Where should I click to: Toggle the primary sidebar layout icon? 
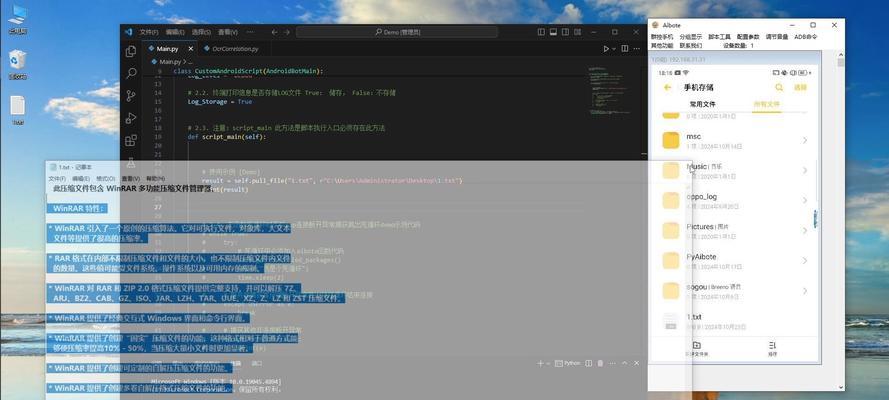[541, 32]
